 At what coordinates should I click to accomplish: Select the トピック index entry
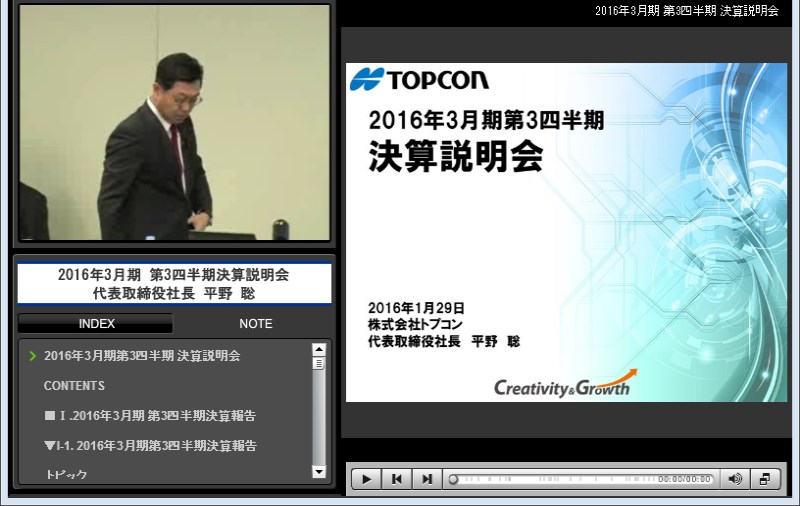pyautogui.click(x=66, y=474)
